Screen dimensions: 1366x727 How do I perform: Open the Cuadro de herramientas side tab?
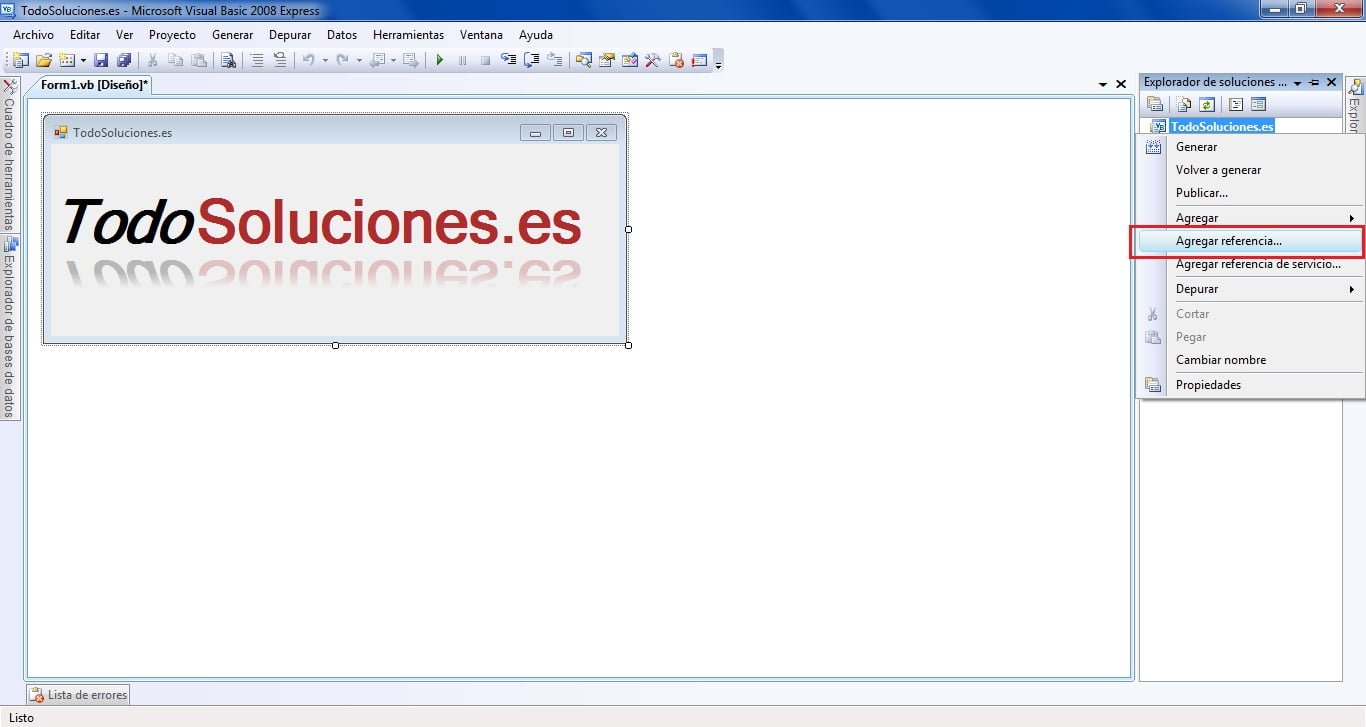tap(9, 154)
